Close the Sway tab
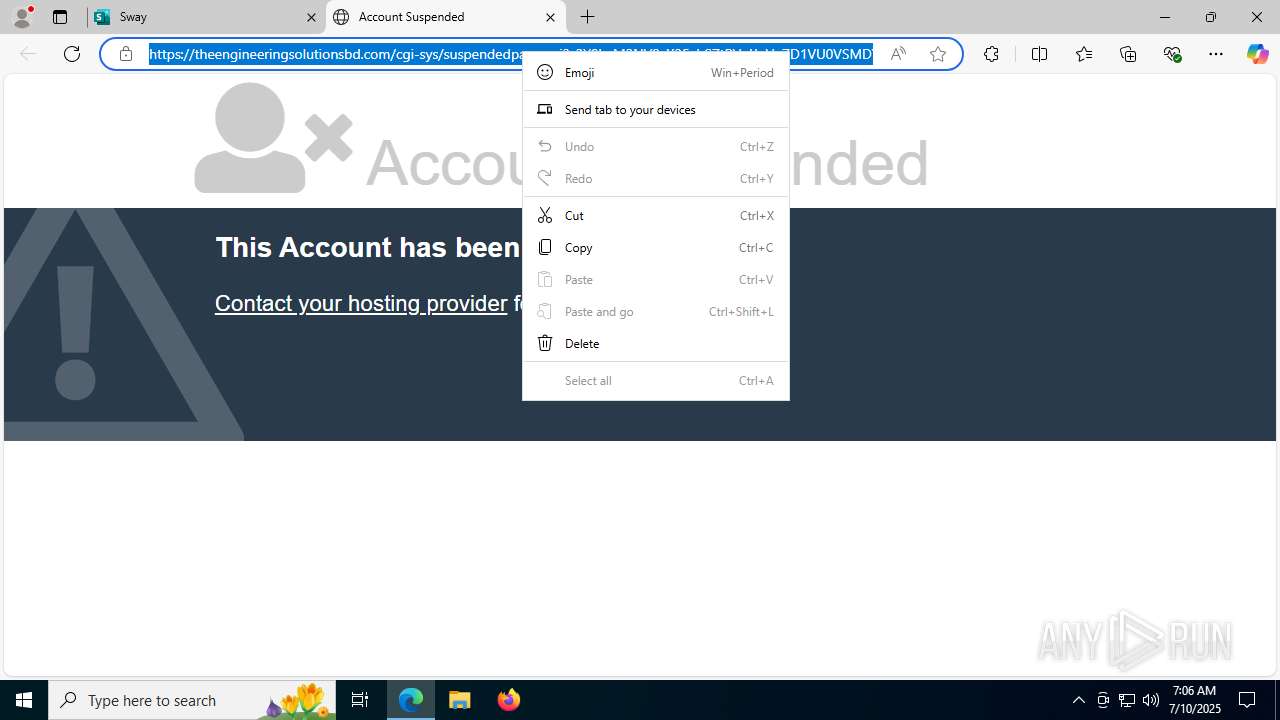Screen dimensions: 1280x720 coord(311,17)
